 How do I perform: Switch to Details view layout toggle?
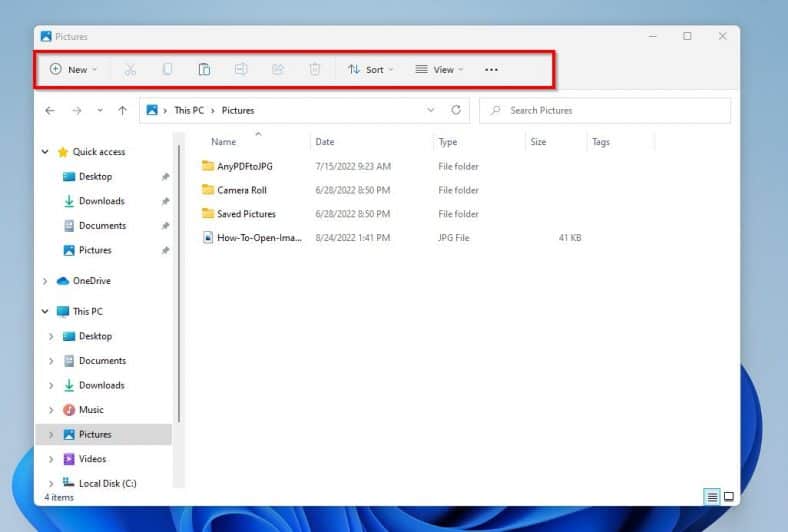tap(712, 497)
